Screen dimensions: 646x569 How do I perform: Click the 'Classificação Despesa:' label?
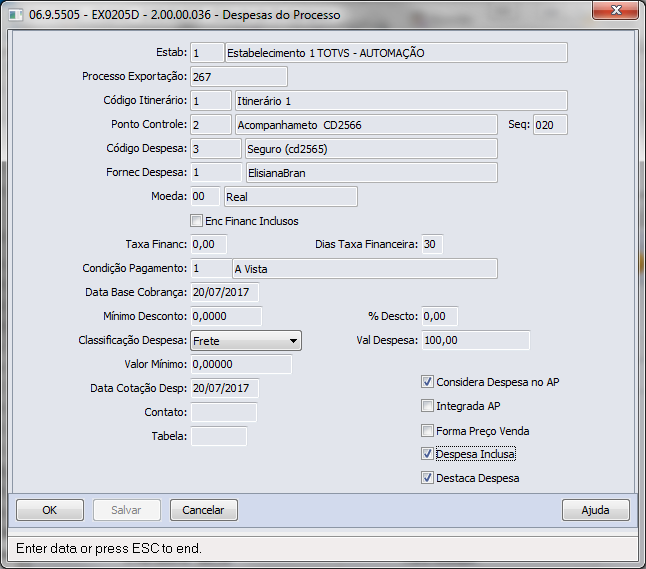click(x=133, y=340)
